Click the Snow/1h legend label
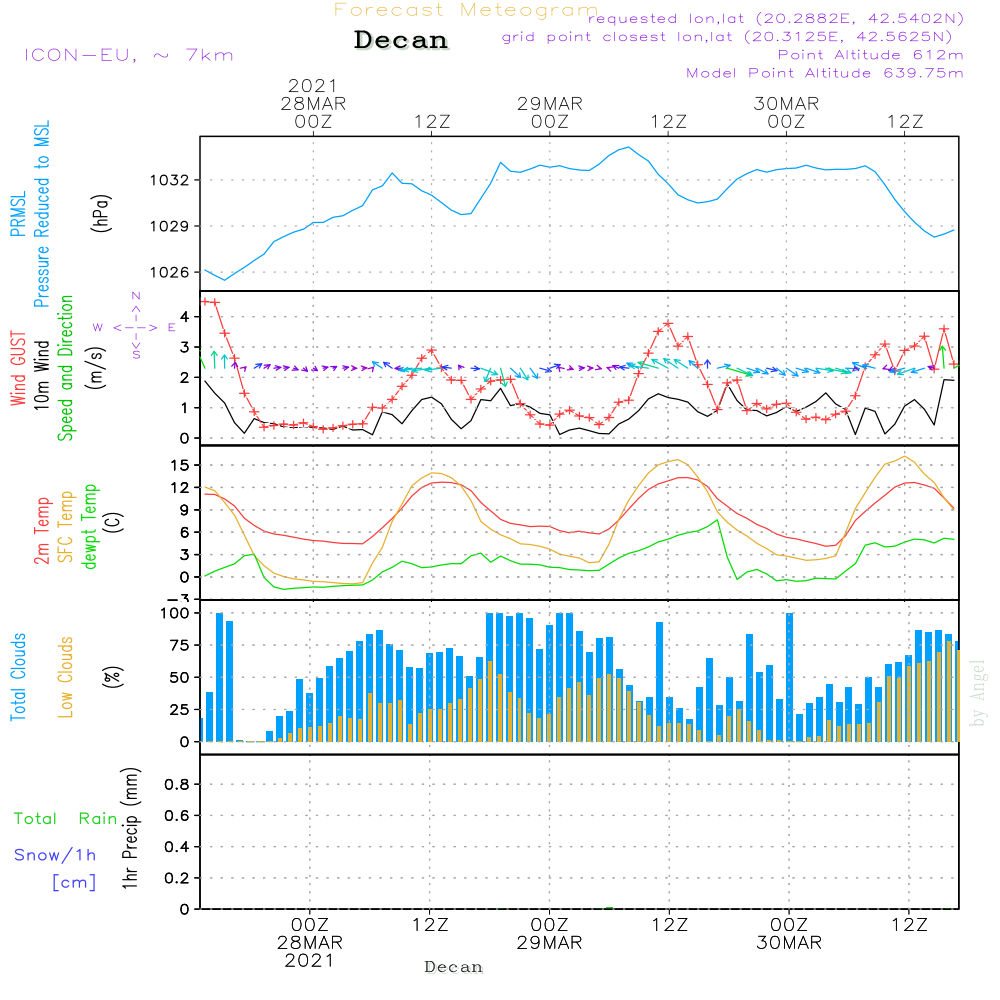This screenshot has width=1000, height=1000. 55,855
